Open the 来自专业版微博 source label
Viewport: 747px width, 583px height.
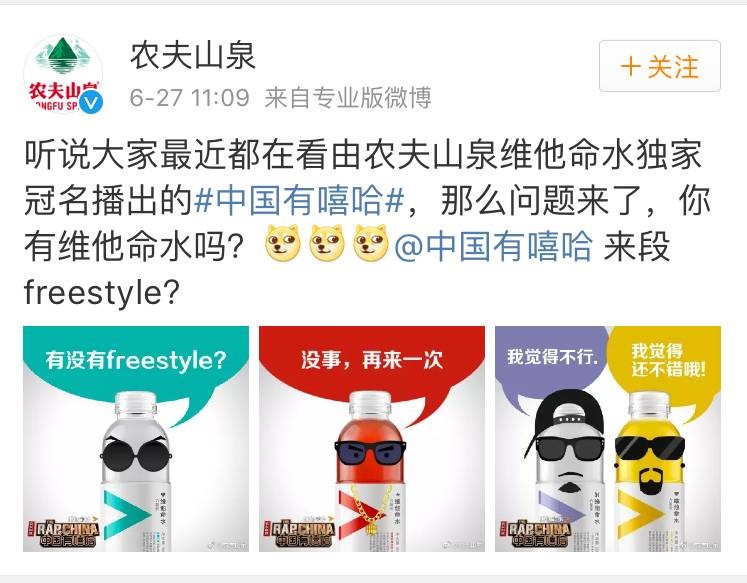(x=348, y=98)
